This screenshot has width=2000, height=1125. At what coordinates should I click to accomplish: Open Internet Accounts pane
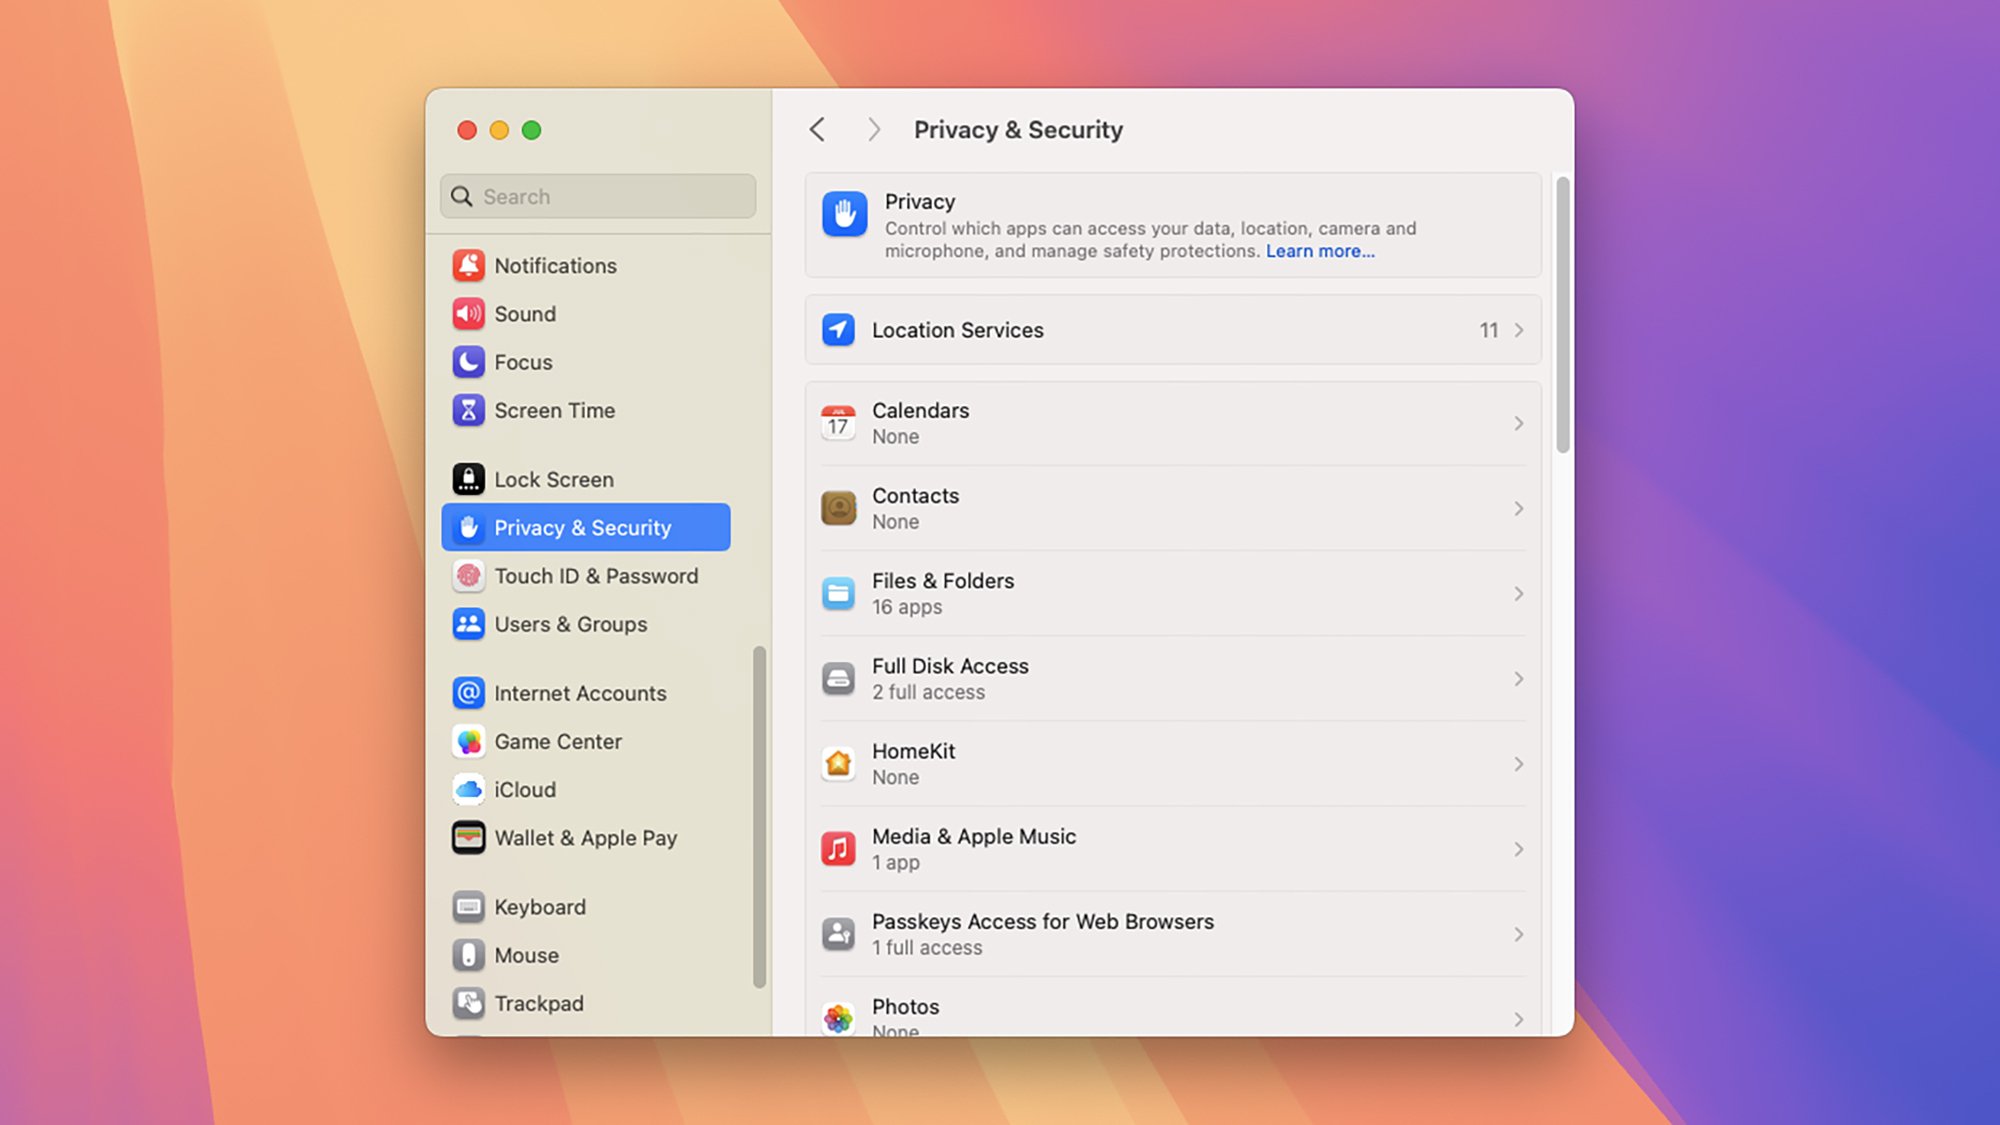click(x=586, y=693)
